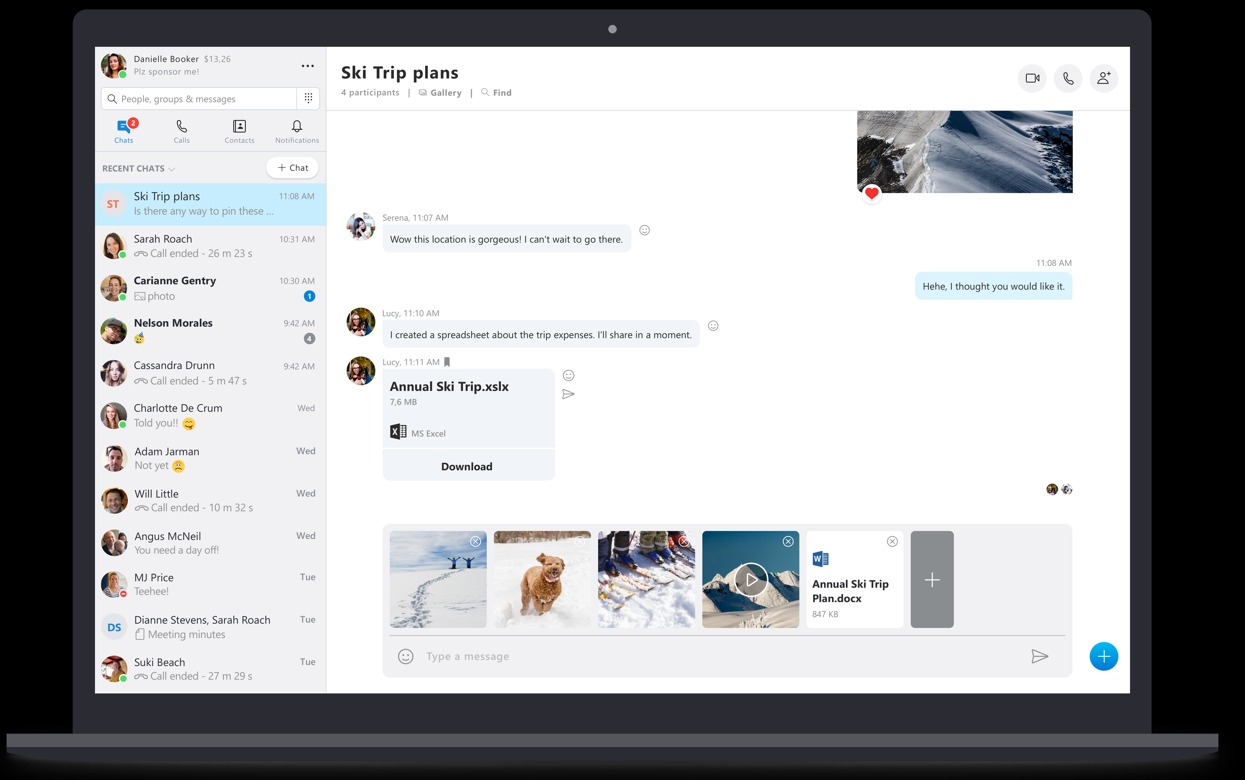Image resolution: width=1245 pixels, height=780 pixels.
Task: Click the new Chat button
Action: click(292, 168)
